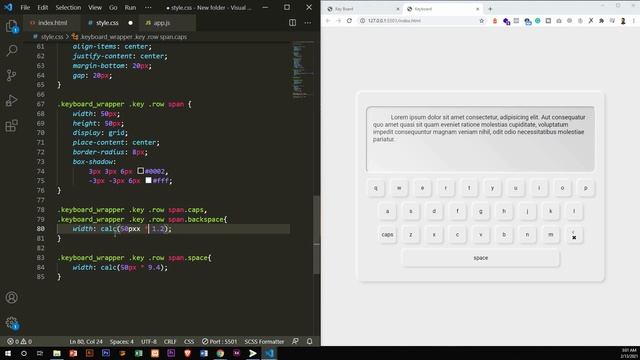Click the editor vertical scrollbar thumb
Viewport: 640px width, 360px height.
pos(316,235)
